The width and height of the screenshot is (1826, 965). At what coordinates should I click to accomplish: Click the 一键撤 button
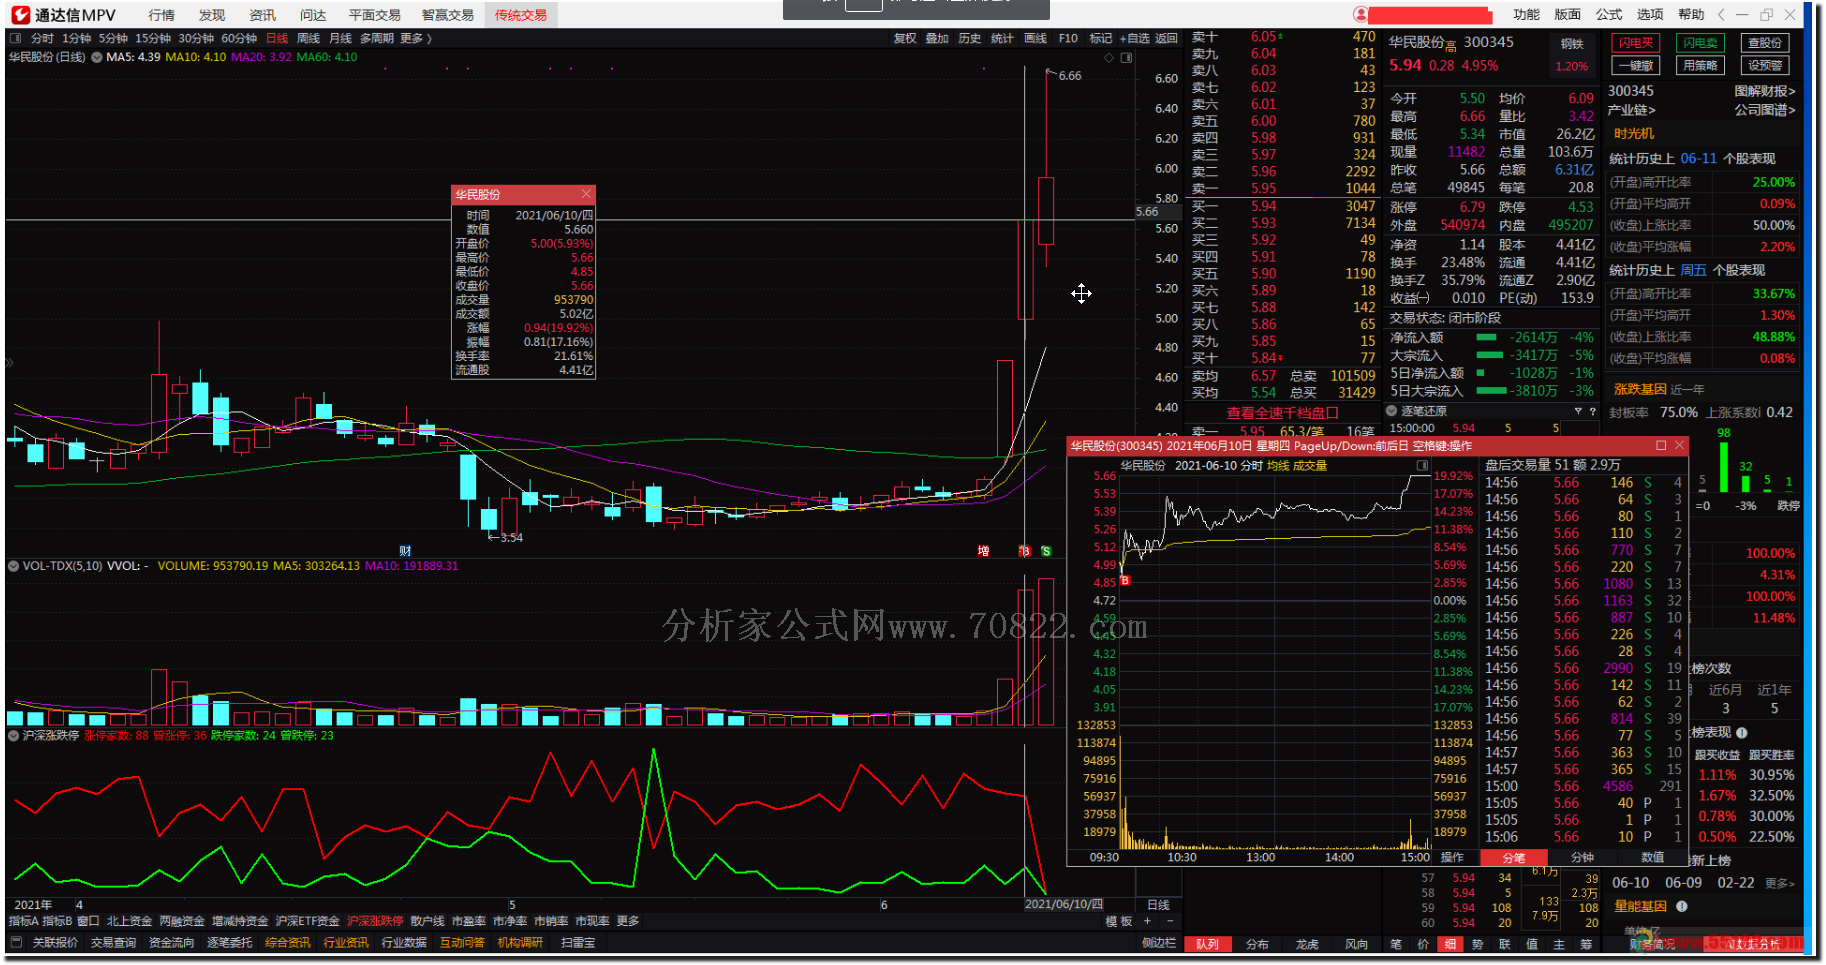tap(1636, 65)
